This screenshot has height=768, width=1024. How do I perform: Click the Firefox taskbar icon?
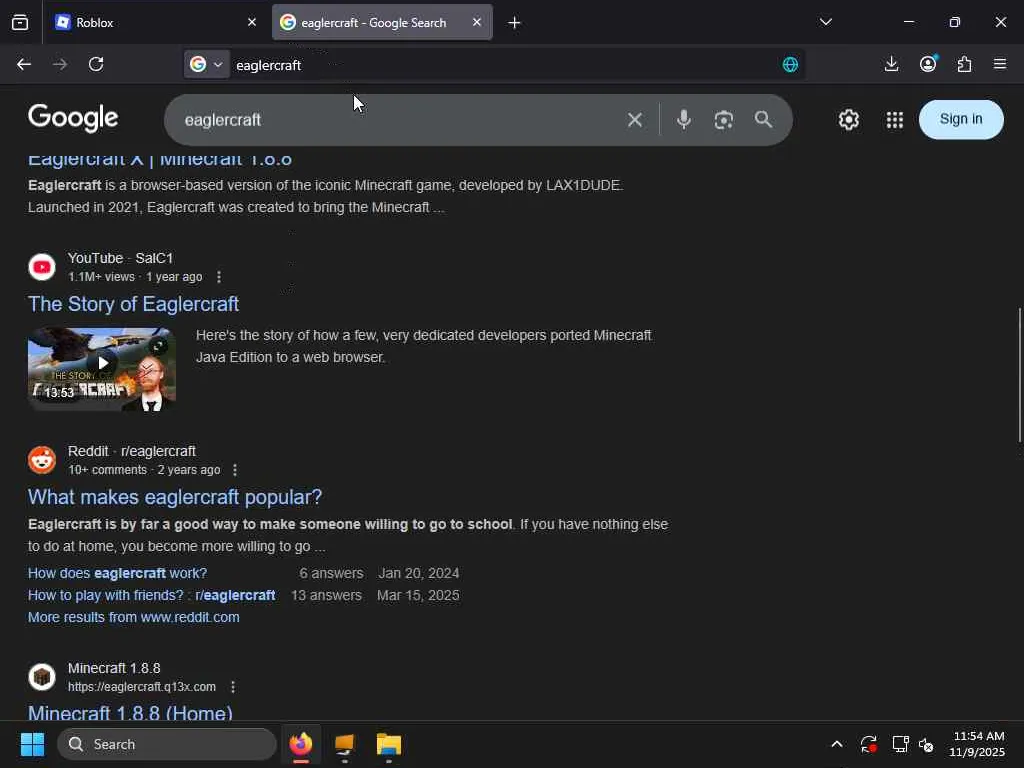[x=301, y=744]
